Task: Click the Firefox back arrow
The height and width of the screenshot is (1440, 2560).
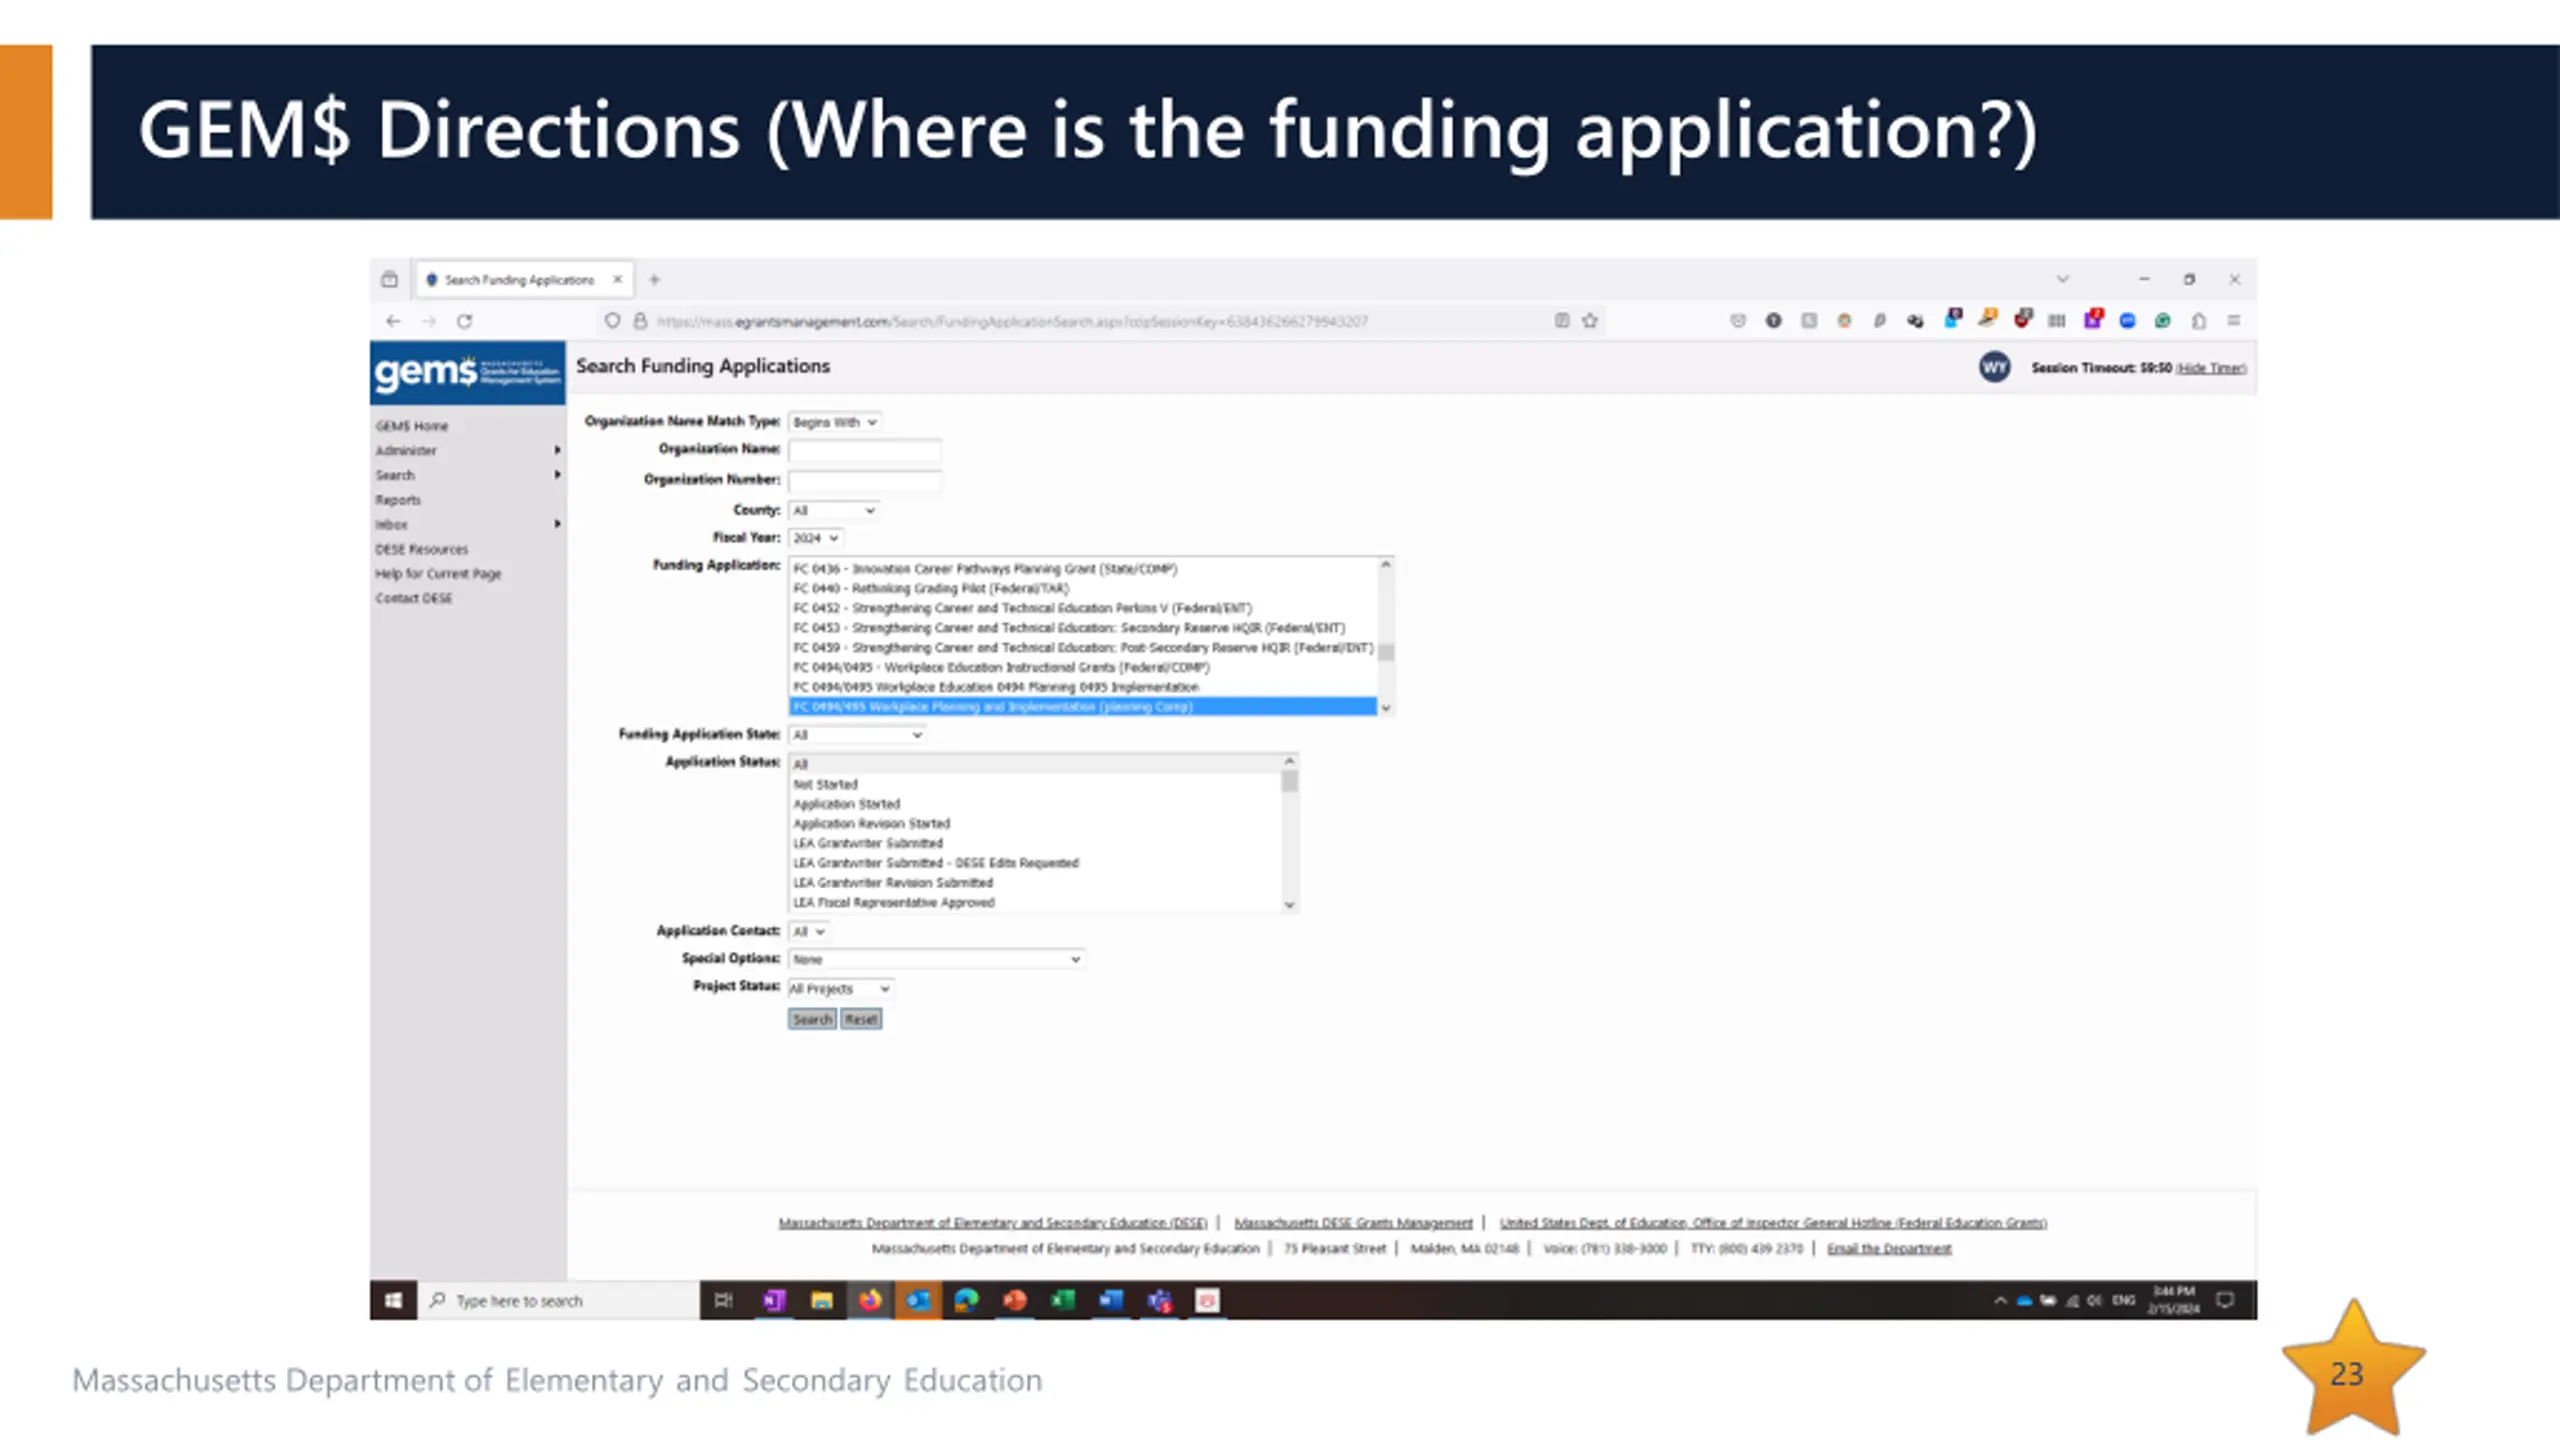Action: (393, 321)
